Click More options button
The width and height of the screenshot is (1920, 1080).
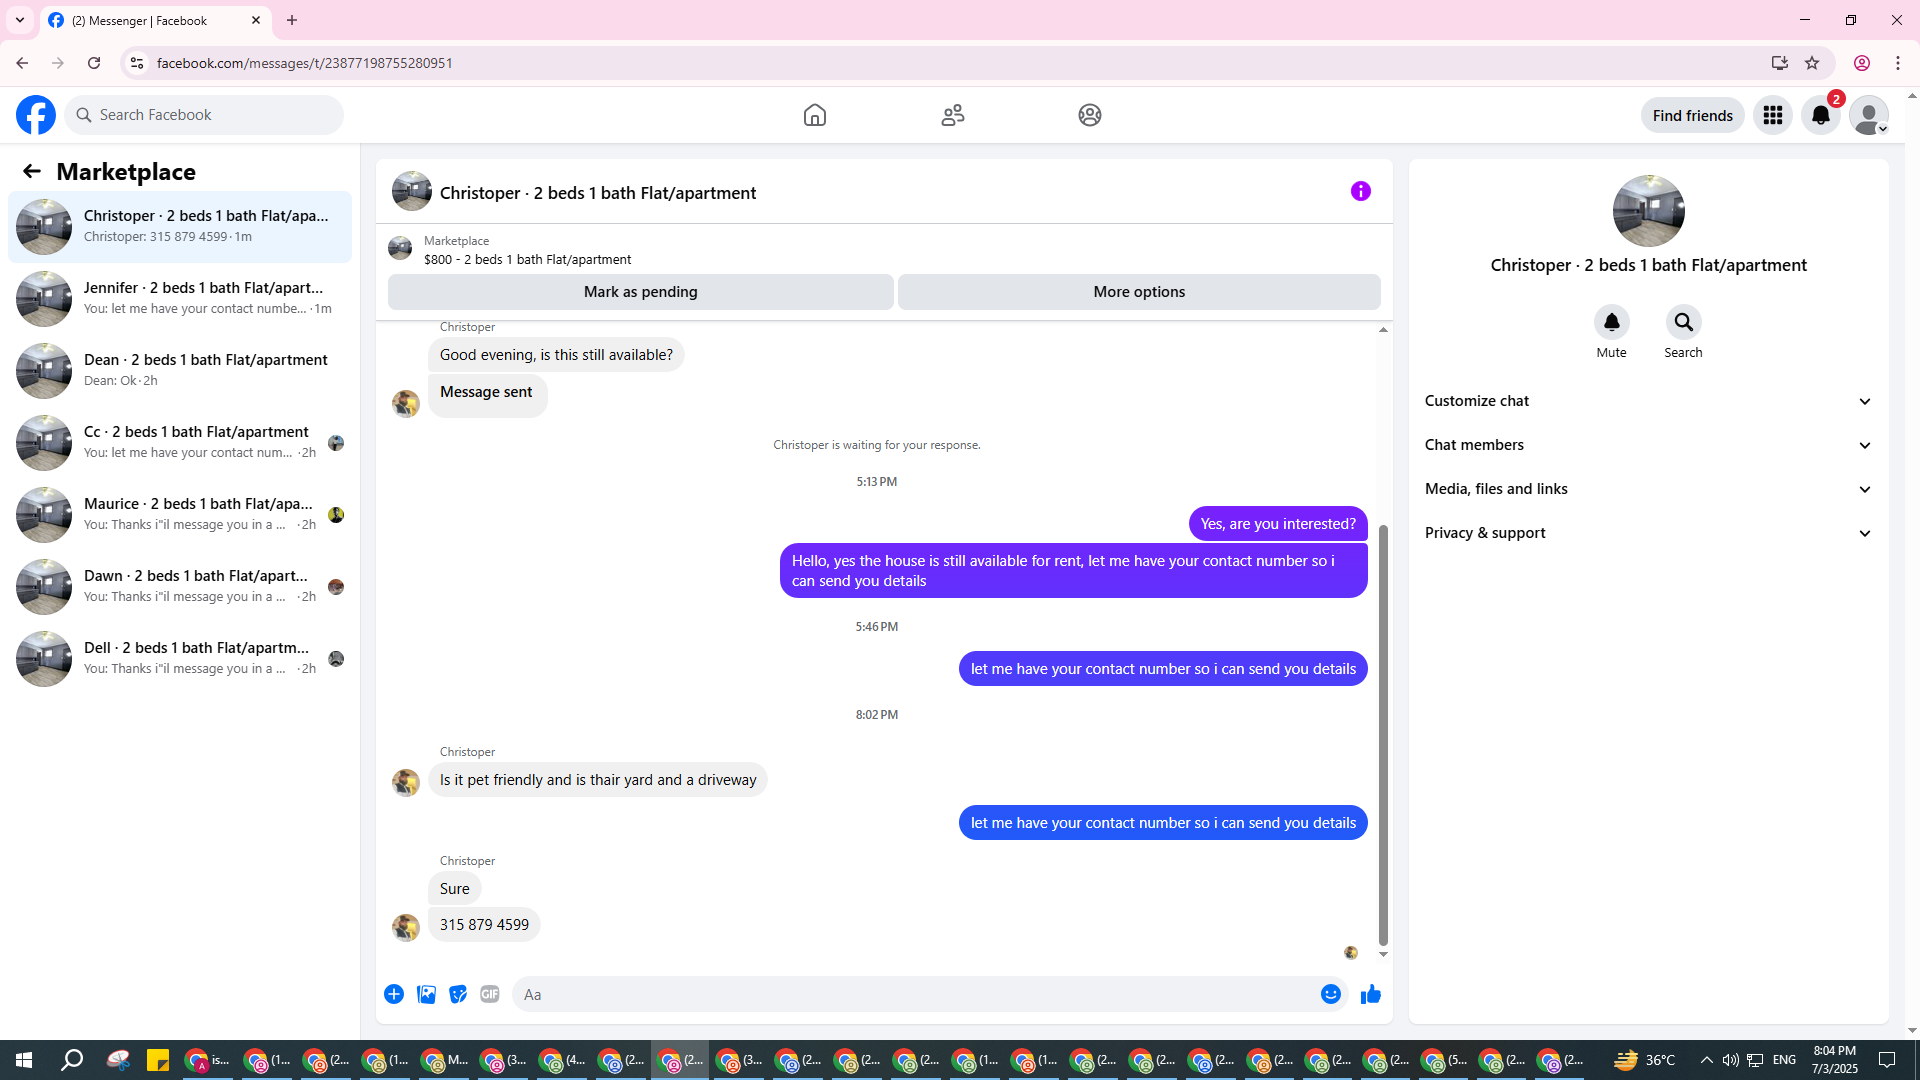pos(1138,292)
